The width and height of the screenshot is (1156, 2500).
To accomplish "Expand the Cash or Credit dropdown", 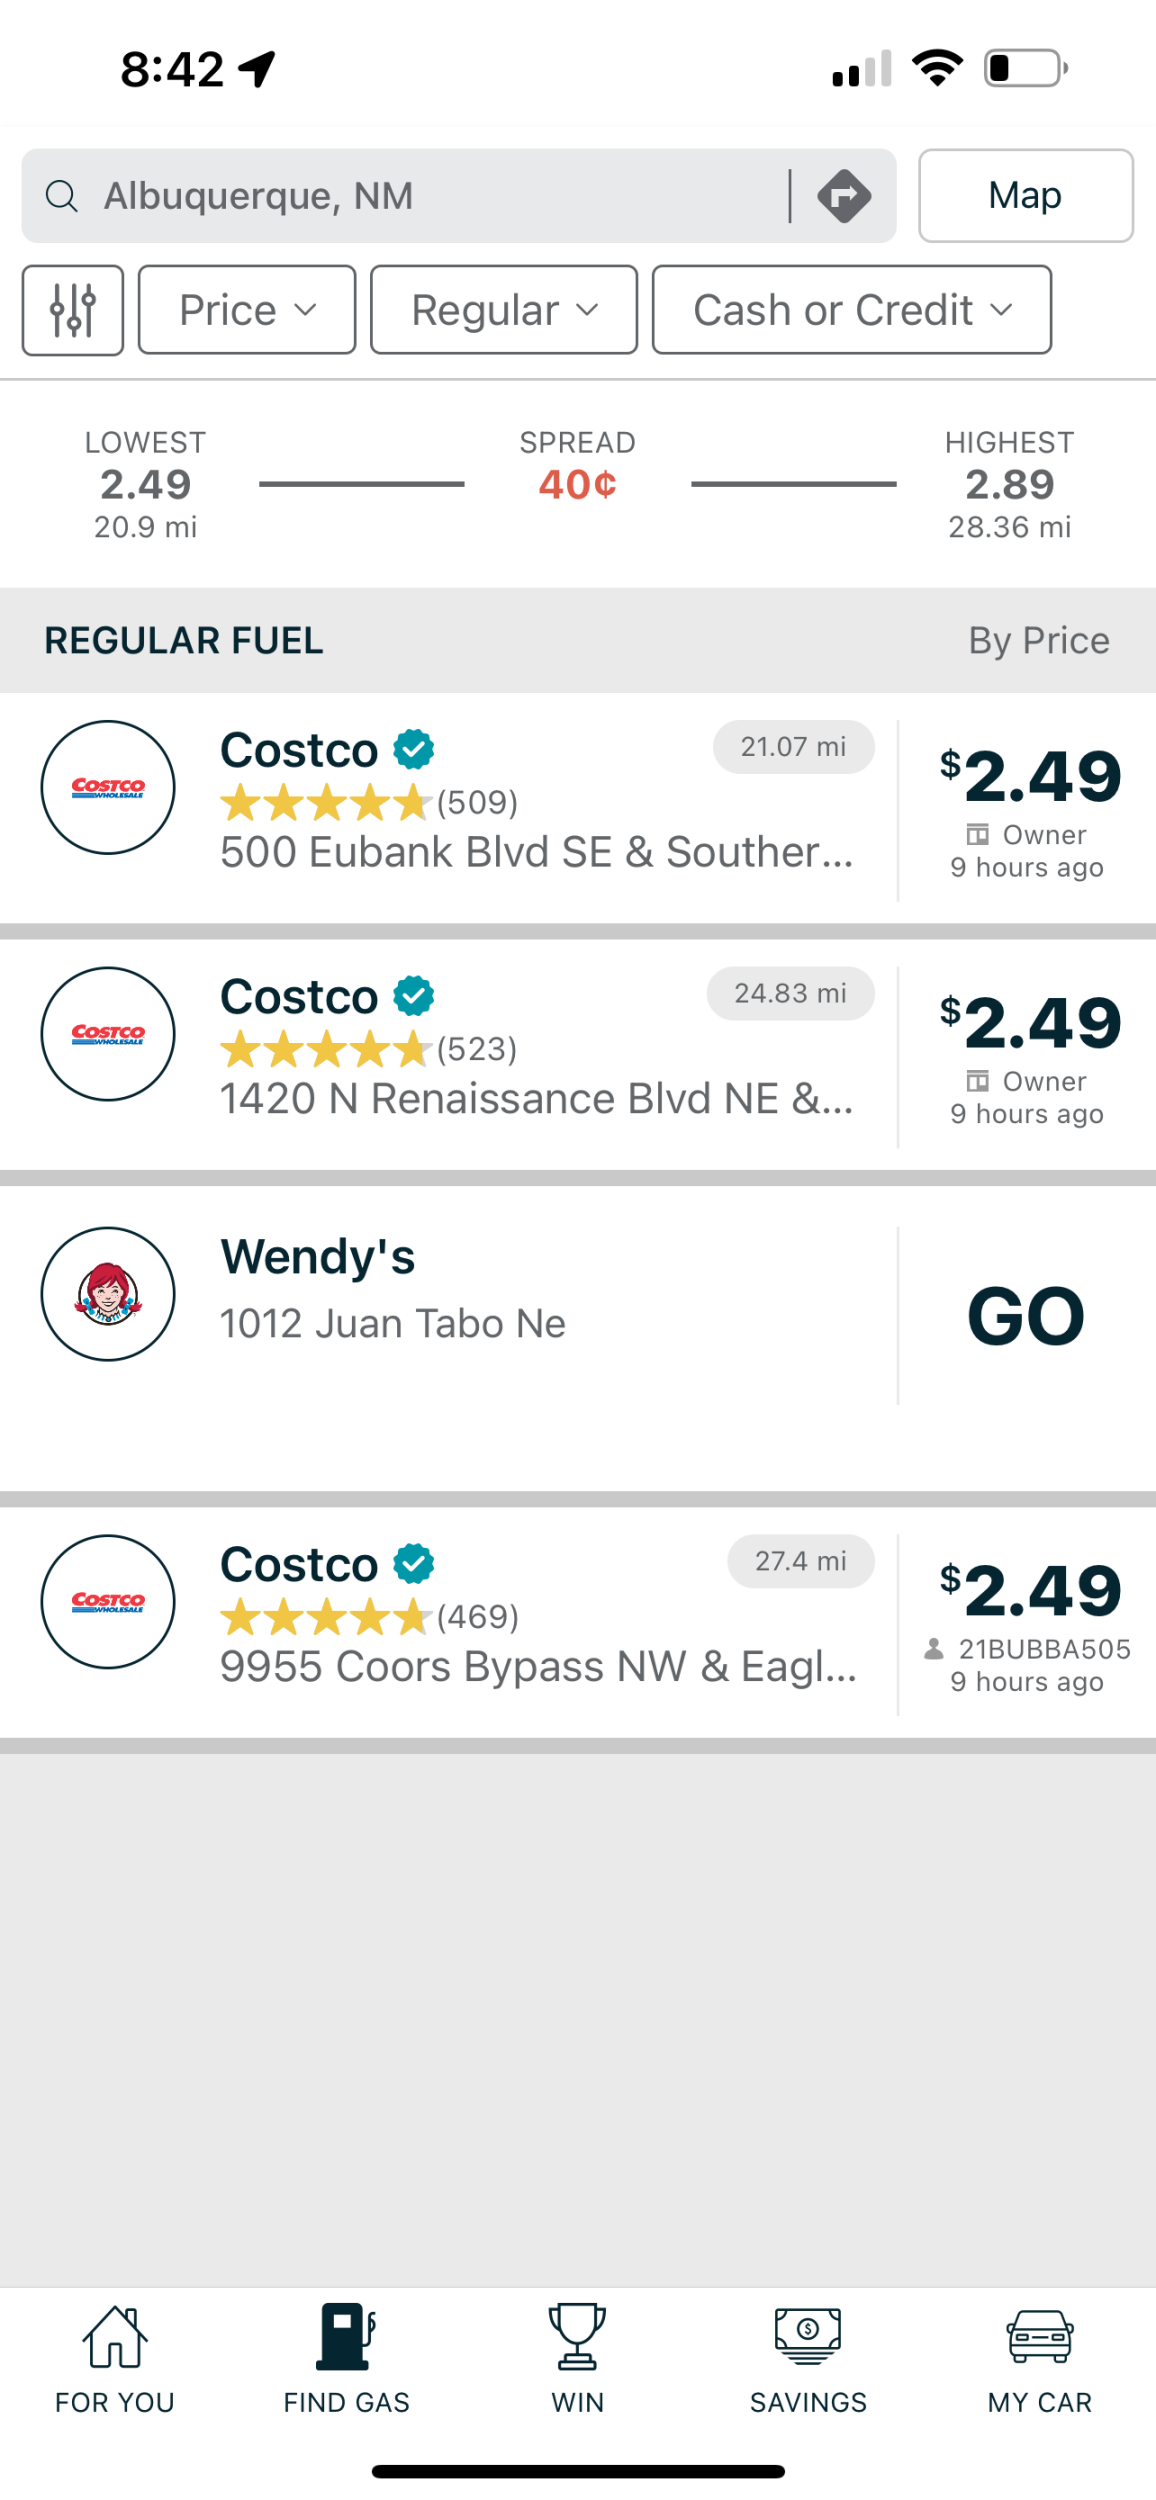I will click(x=851, y=310).
